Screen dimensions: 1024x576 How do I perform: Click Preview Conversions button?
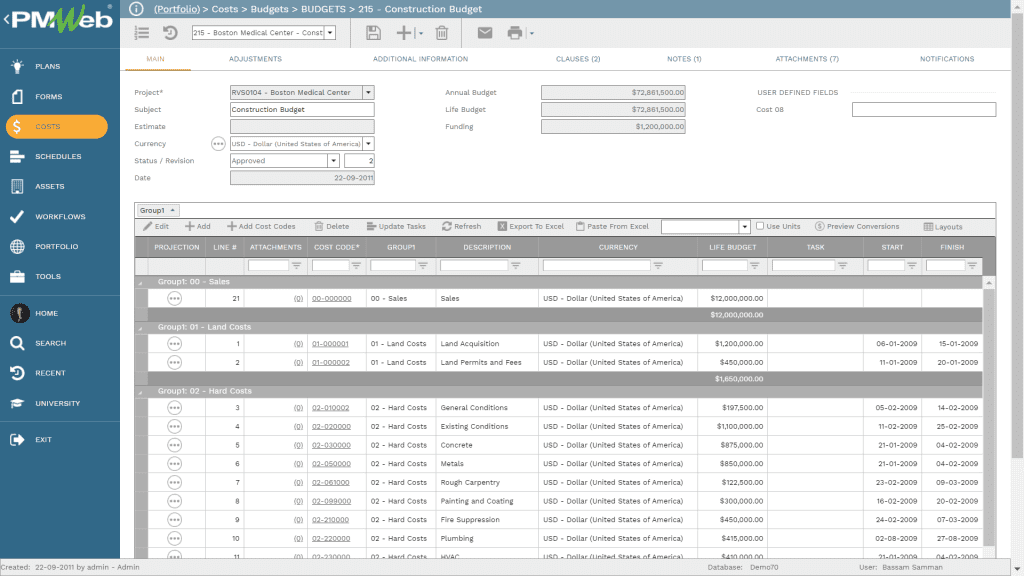pyautogui.click(x=857, y=227)
